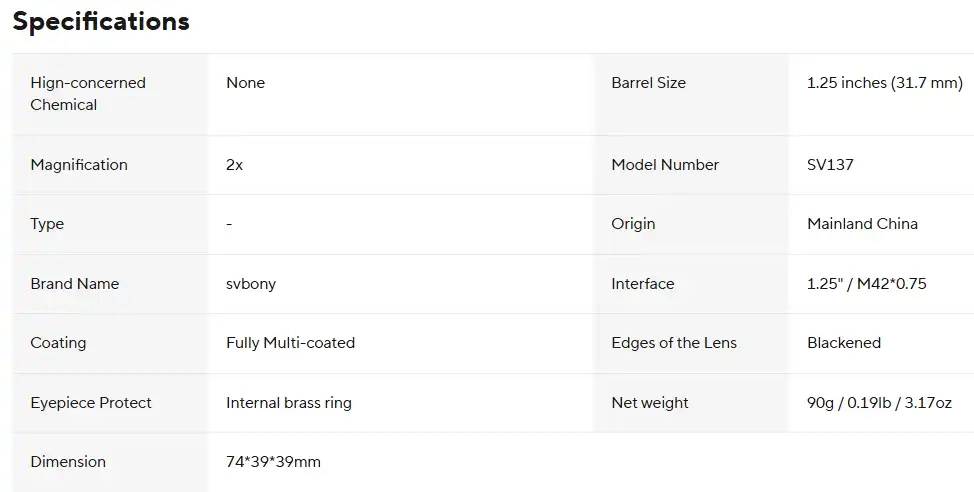Click the Model Number label

pyautogui.click(x=665, y=165)
